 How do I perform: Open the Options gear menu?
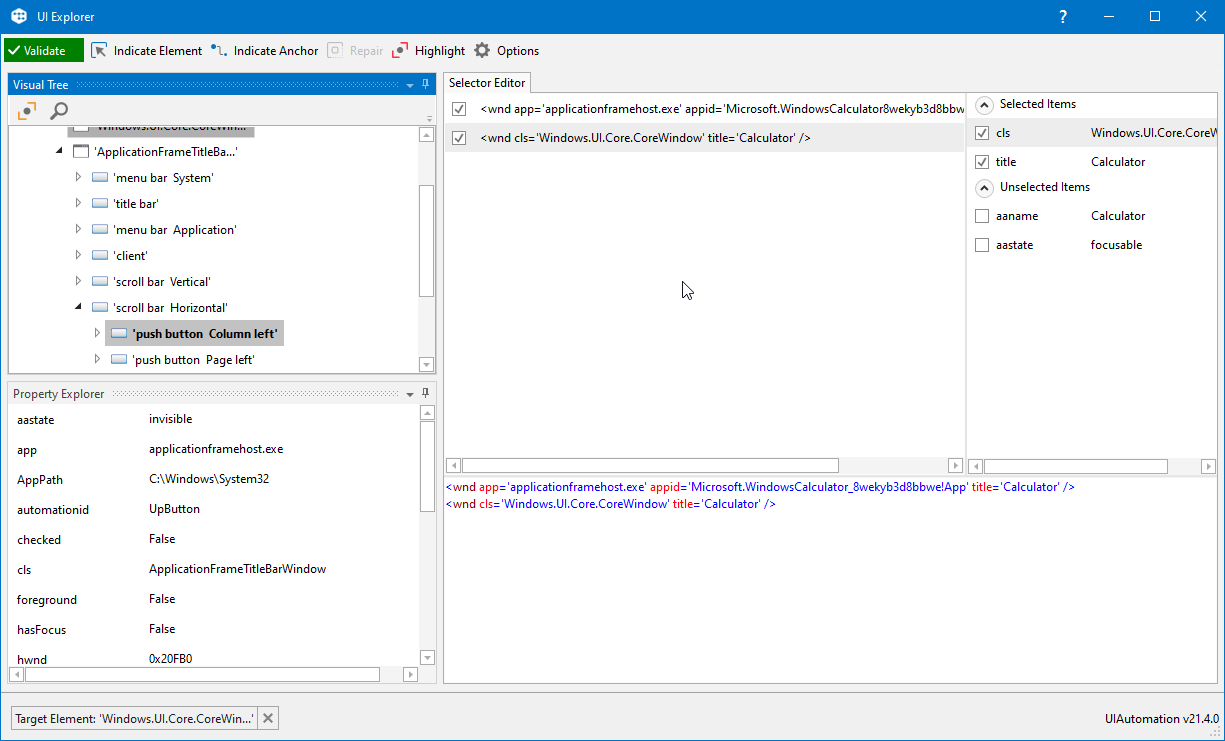(x=506, y=51)
